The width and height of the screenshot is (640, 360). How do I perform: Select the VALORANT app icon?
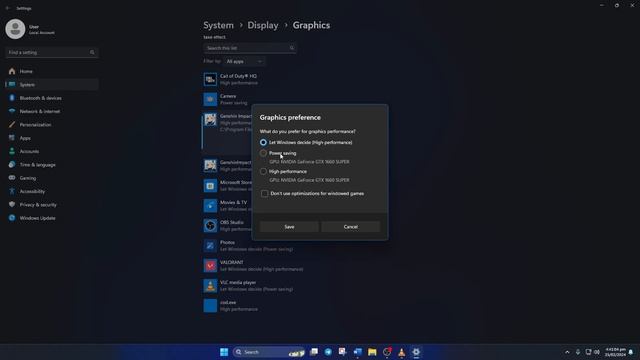210,266
